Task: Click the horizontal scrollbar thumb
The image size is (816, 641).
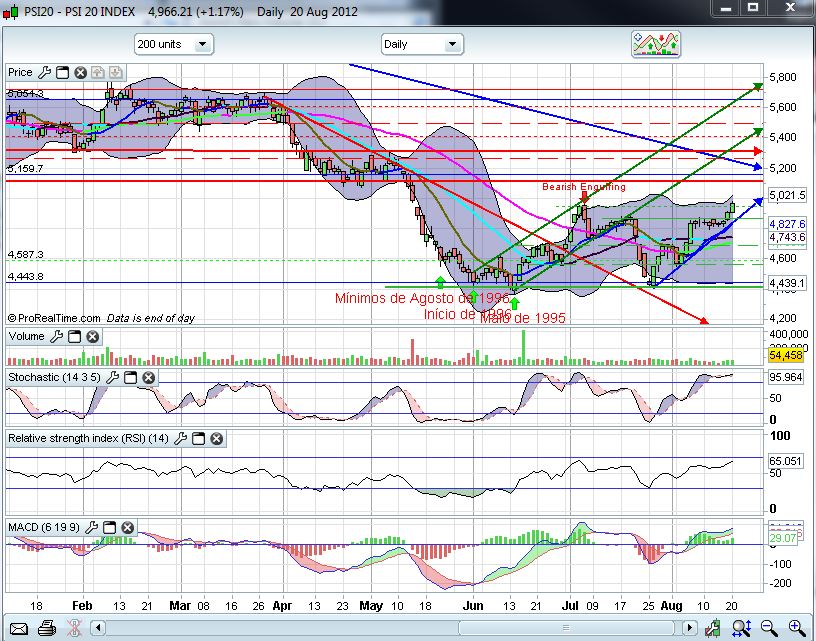Action: pyautogui.click(x=566, y=627)
